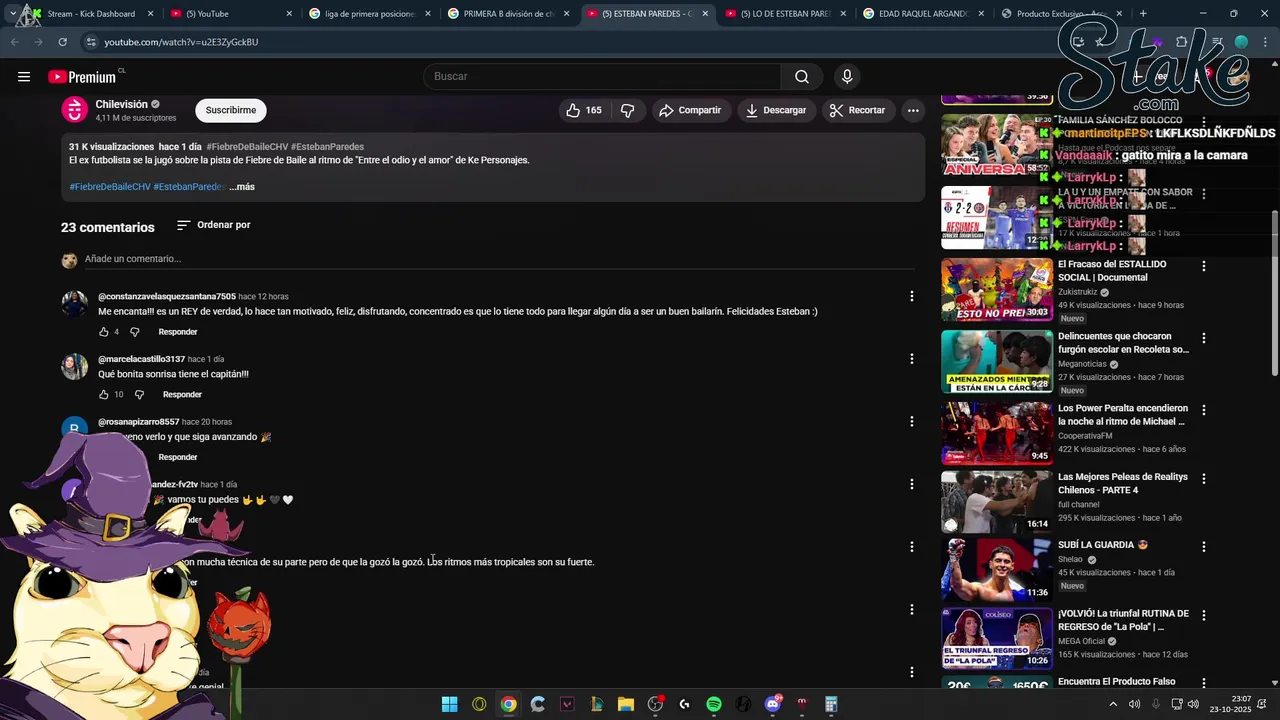This screenshot has height=720, width=1280.
Task: Dislike the video with thumbs-down
Action: coord(628,110)
